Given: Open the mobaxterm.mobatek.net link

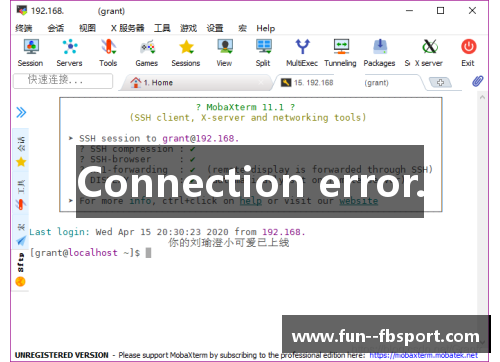Looking at the screenshot, I should pyautogui.click(x=424, y=355).
